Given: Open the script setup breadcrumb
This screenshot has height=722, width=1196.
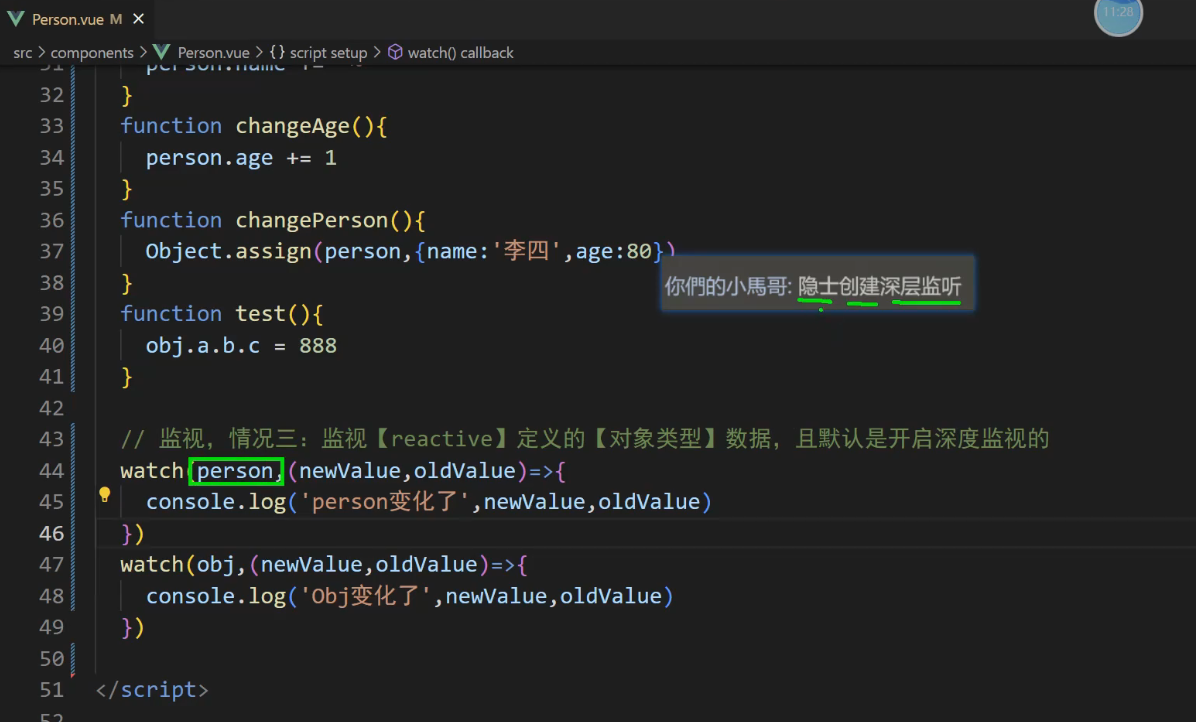Looking at the screenshot, I should tap(328, 53).
